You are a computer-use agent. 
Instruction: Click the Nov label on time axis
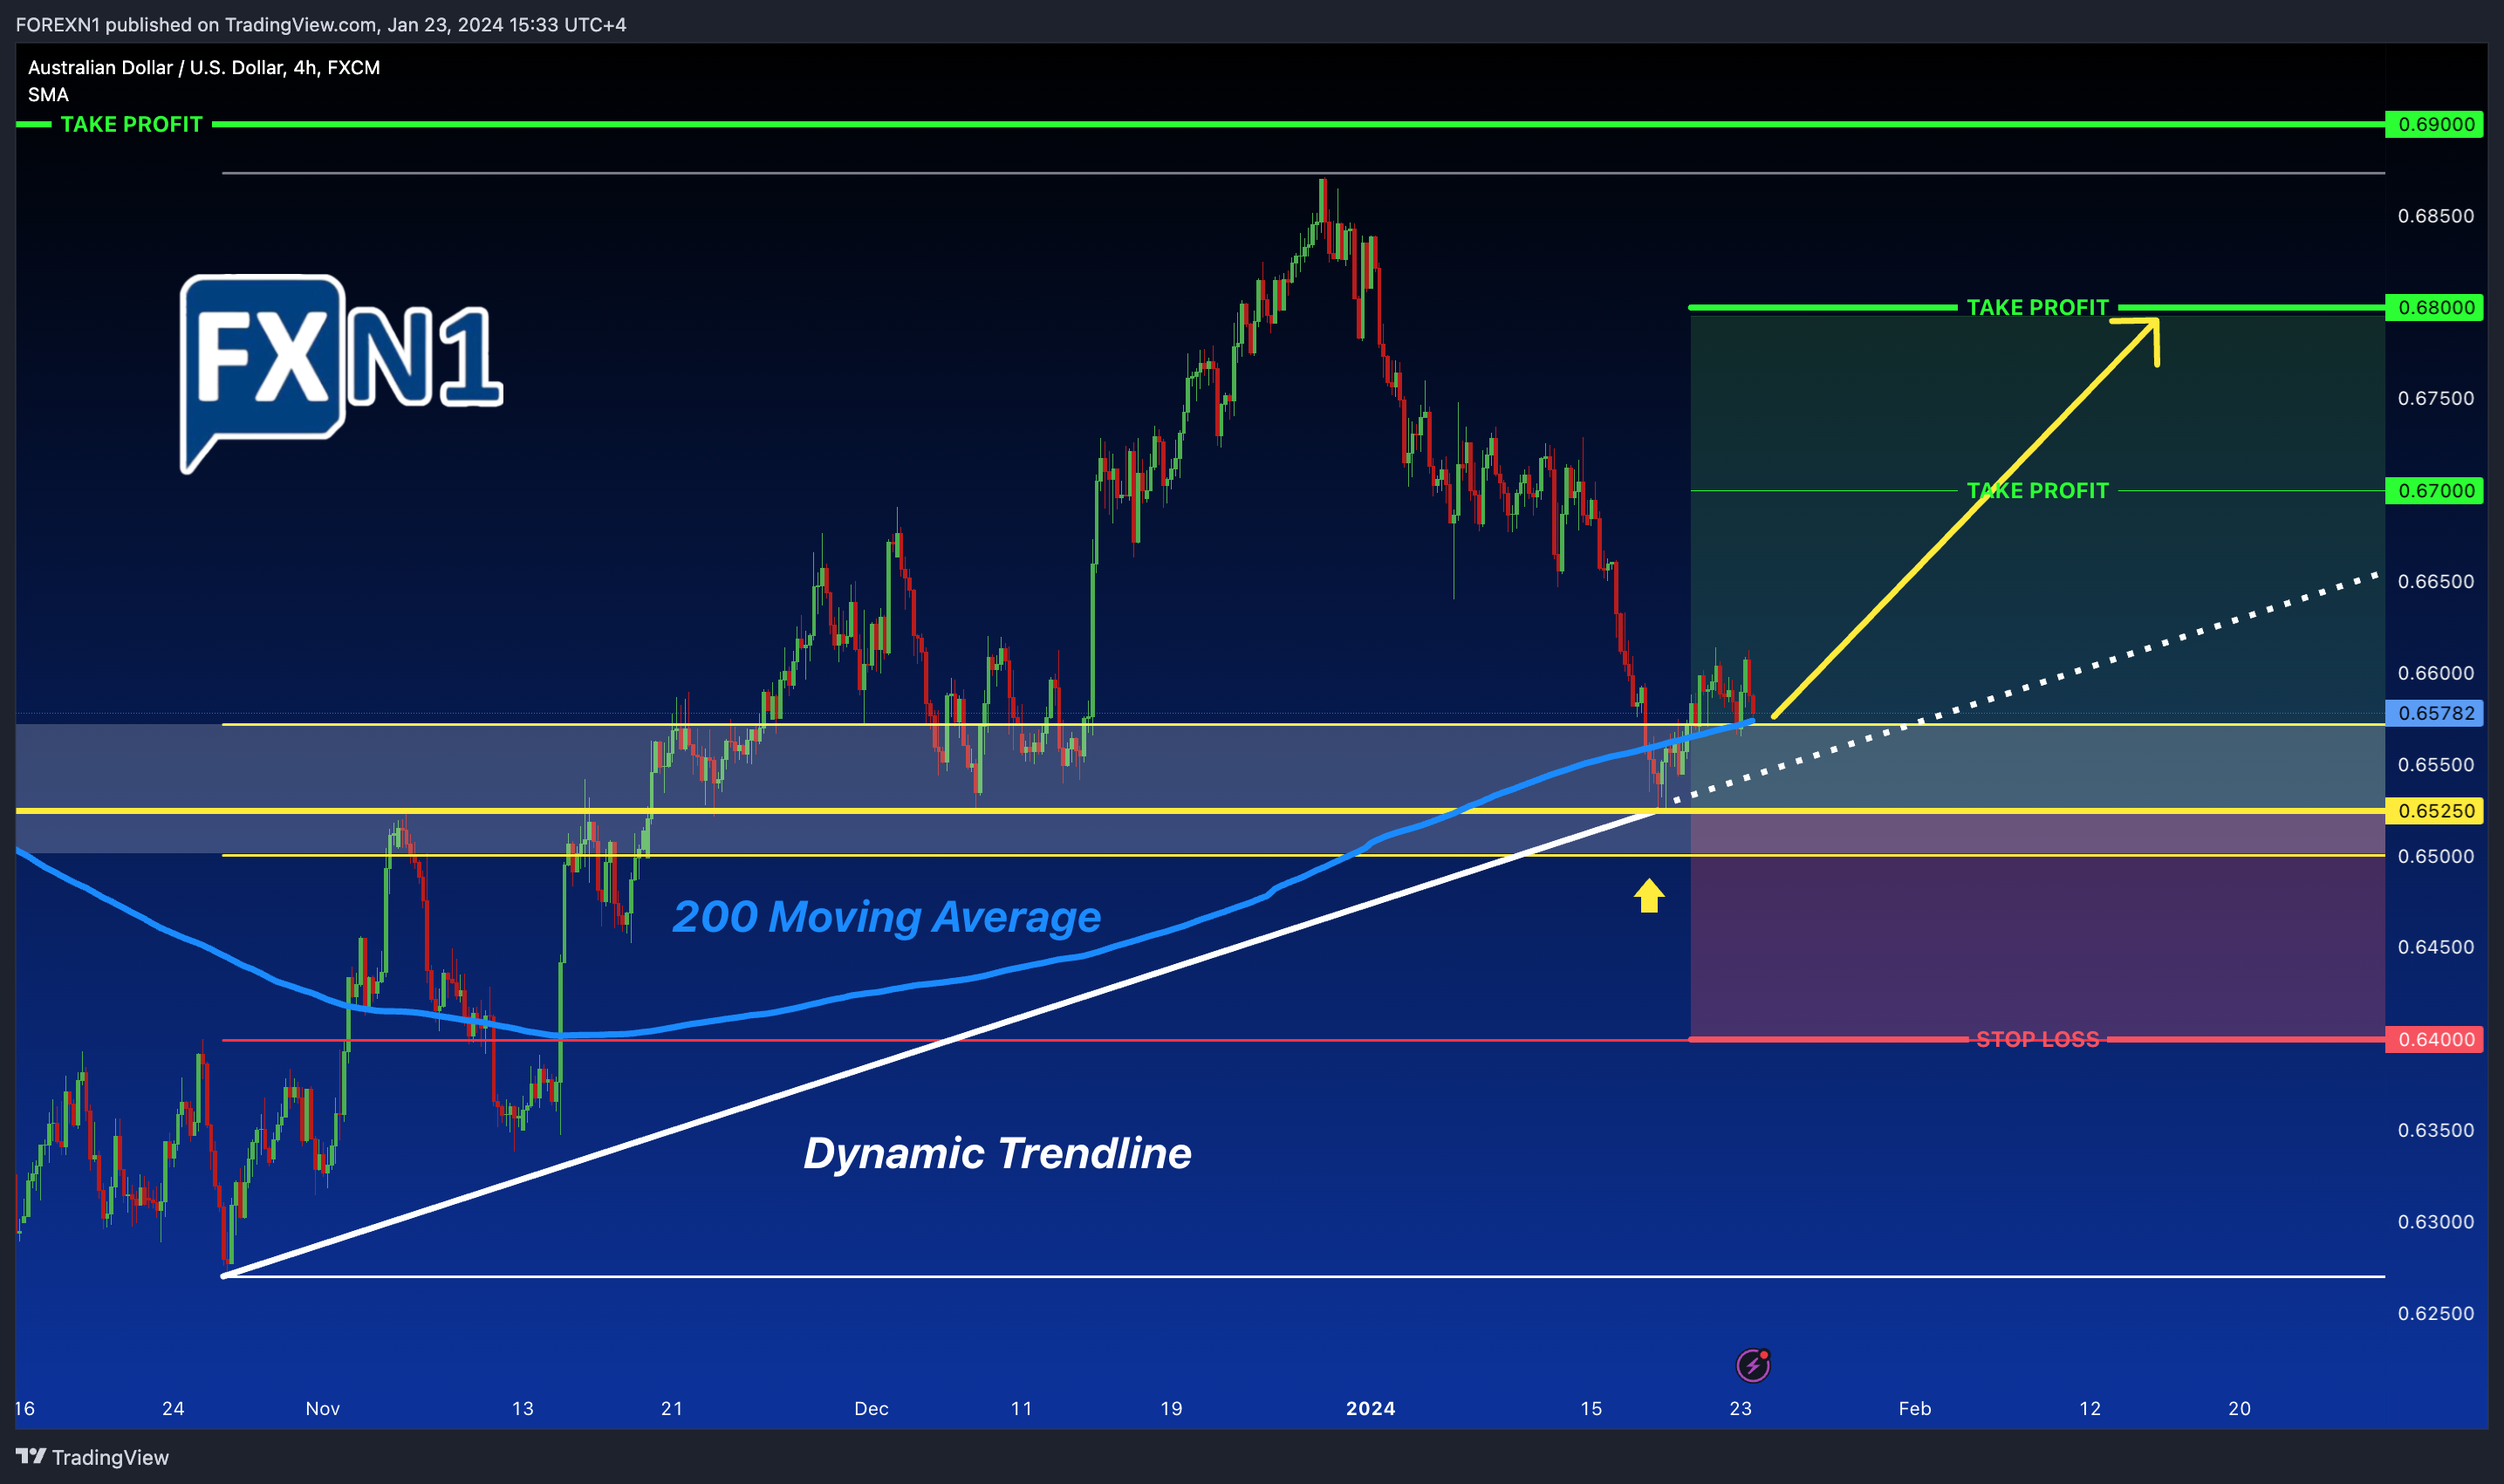pyautogui.click(x=322, y=1408)
